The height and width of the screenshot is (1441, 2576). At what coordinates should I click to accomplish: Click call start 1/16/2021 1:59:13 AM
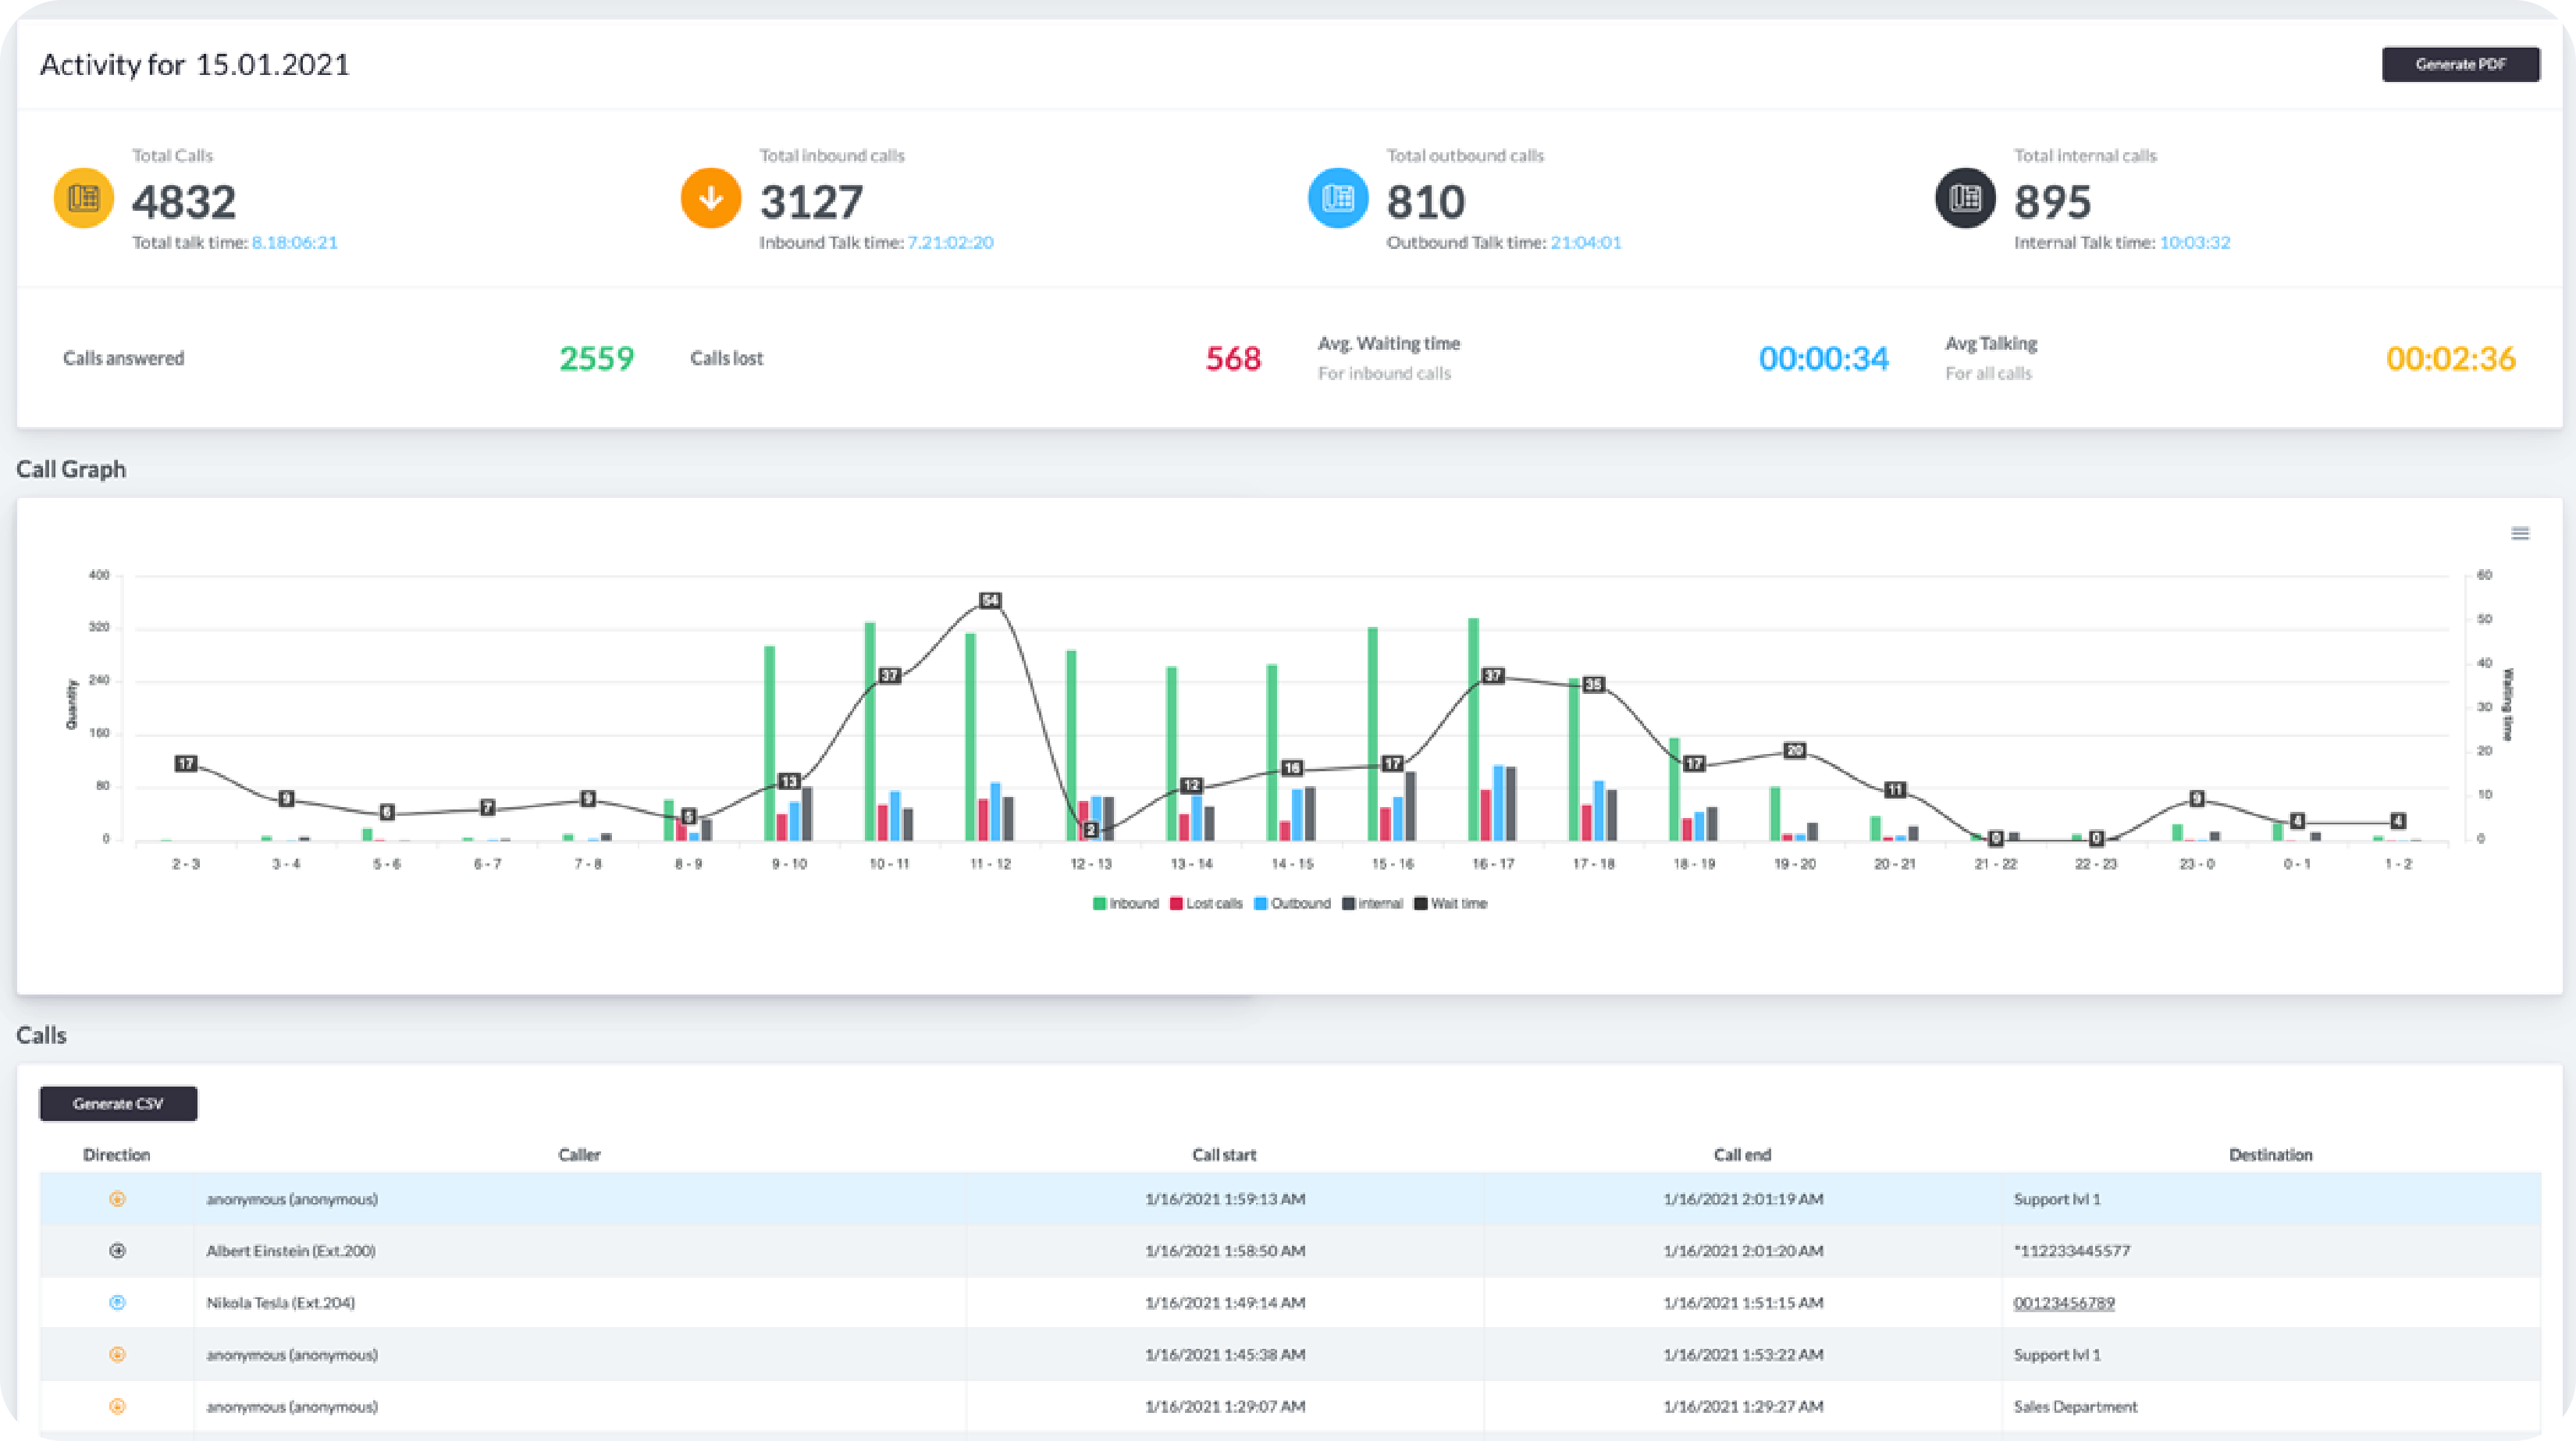tap(1225, 1199)
